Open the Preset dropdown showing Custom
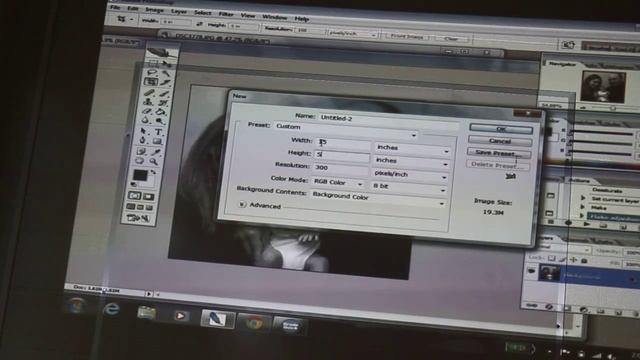The height and width of the screenshot is (360, 640). tap(347, 130)
